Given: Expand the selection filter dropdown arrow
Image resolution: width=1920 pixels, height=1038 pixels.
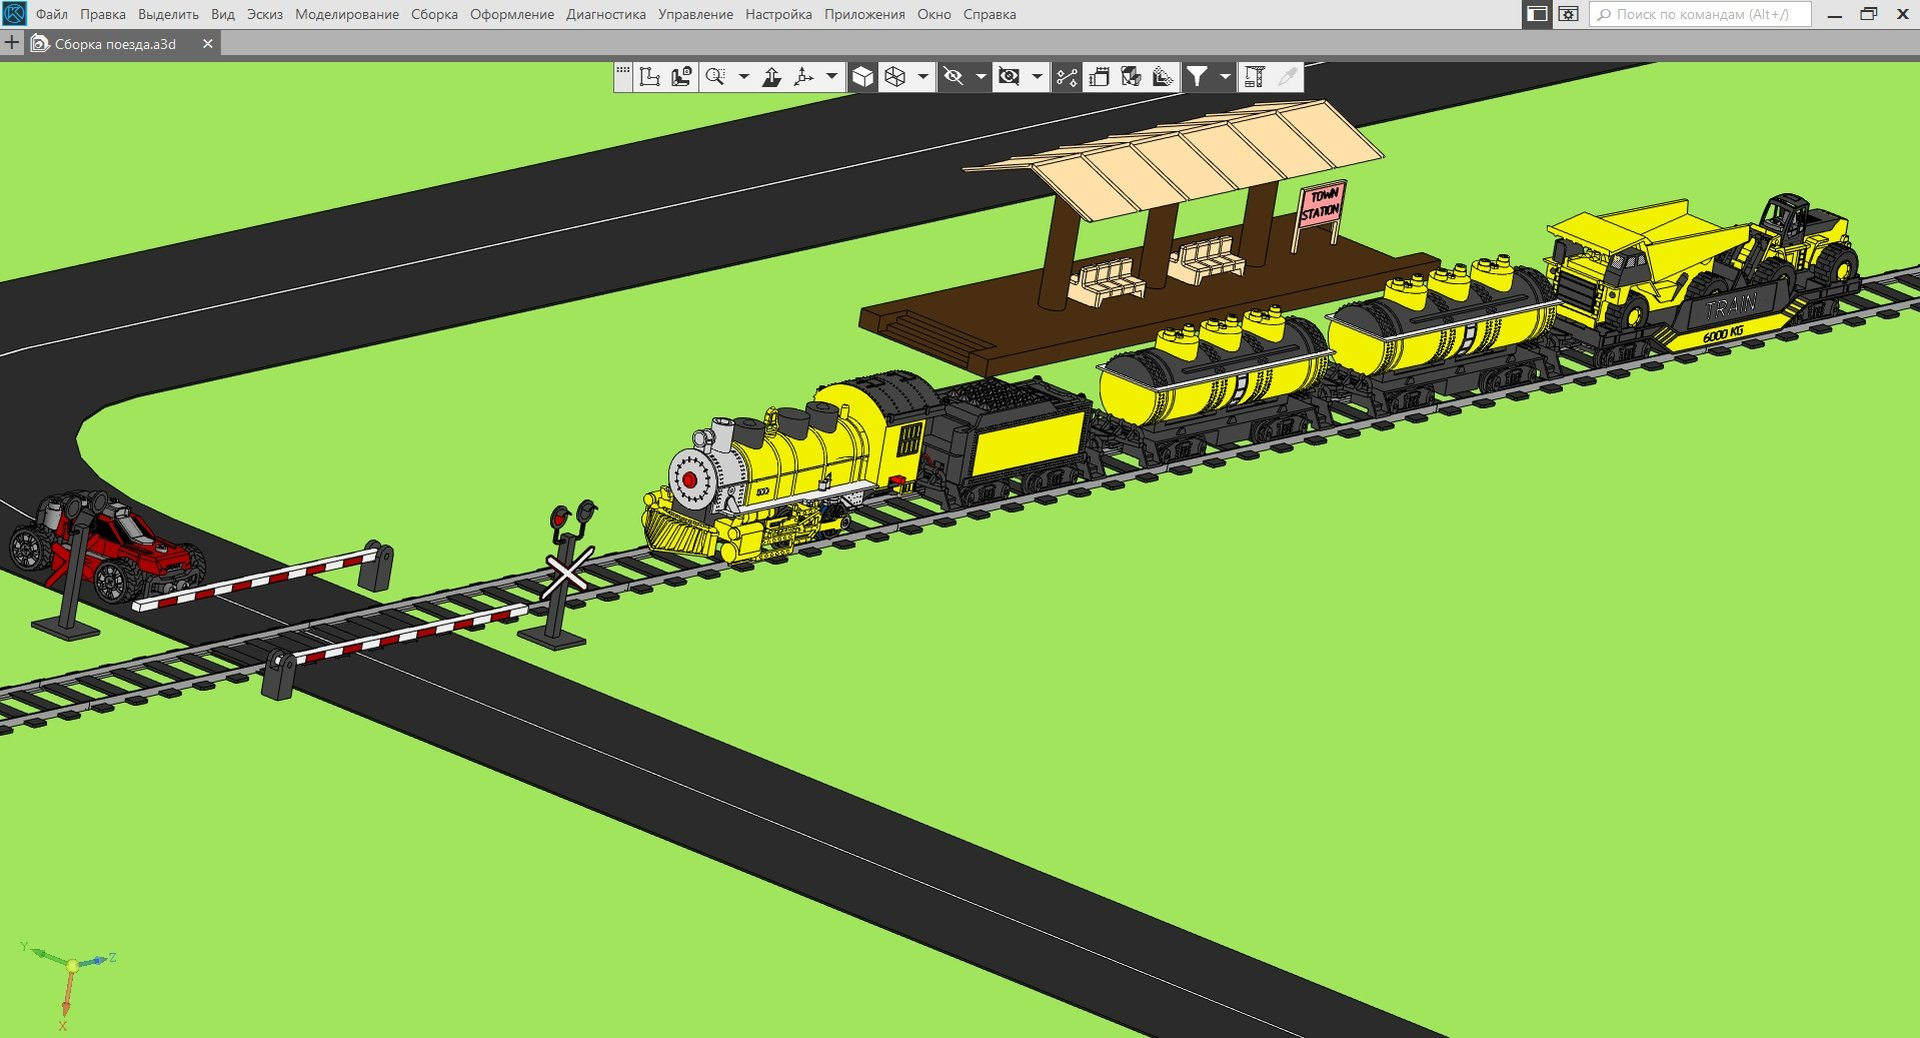Looking at the screenshot, I should tap(1224, 77).
